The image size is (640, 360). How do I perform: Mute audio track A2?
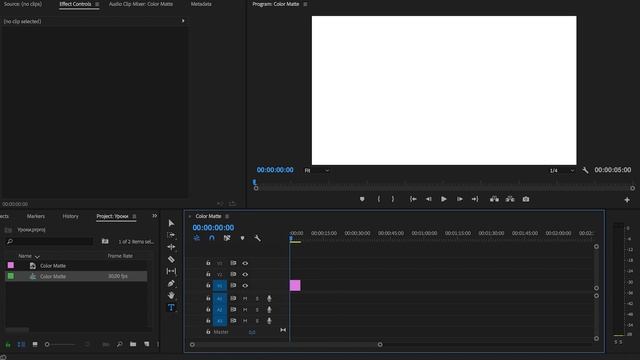245,309
